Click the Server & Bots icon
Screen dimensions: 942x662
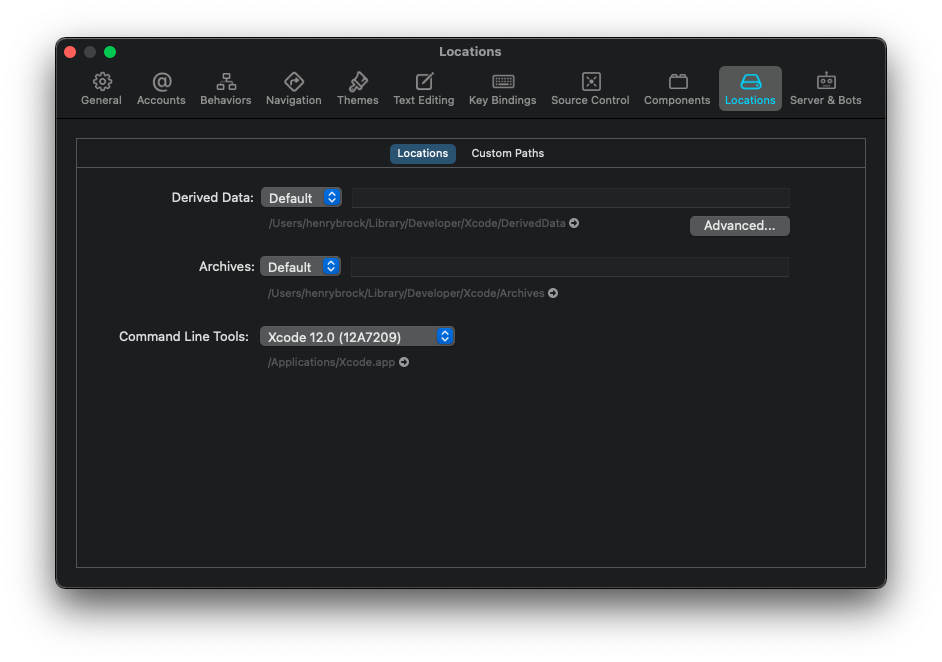coord(825,88)
